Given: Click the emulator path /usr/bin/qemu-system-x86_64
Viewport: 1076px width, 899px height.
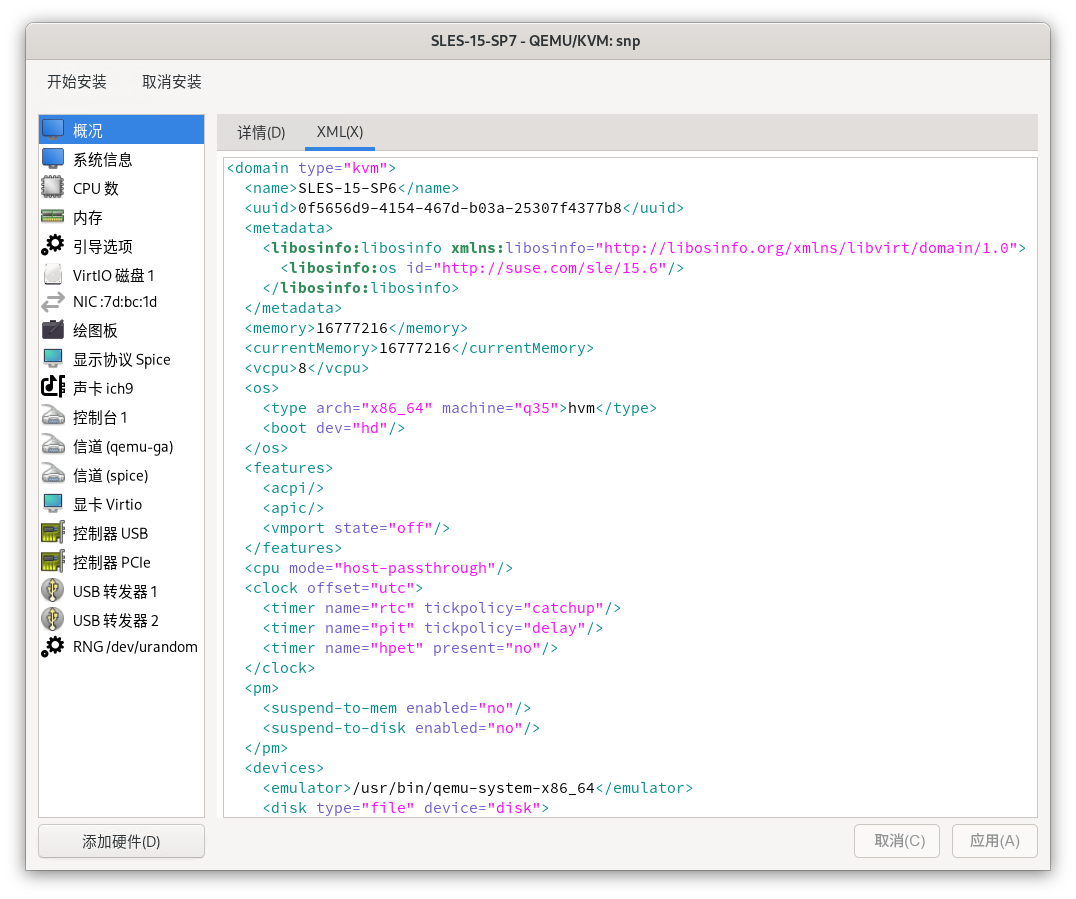Looking at the screenshot, I should (x=473, y=788).
